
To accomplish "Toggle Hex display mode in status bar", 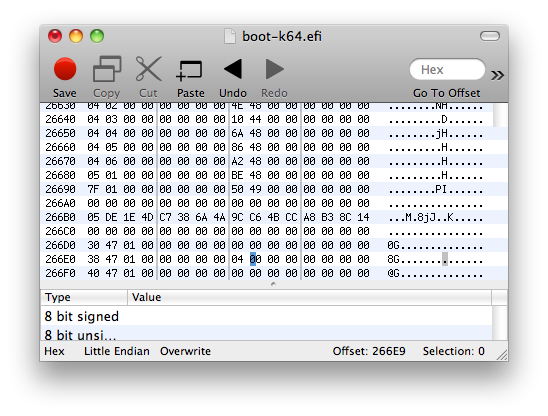I will pyautogui.click(x=55, y=351).
